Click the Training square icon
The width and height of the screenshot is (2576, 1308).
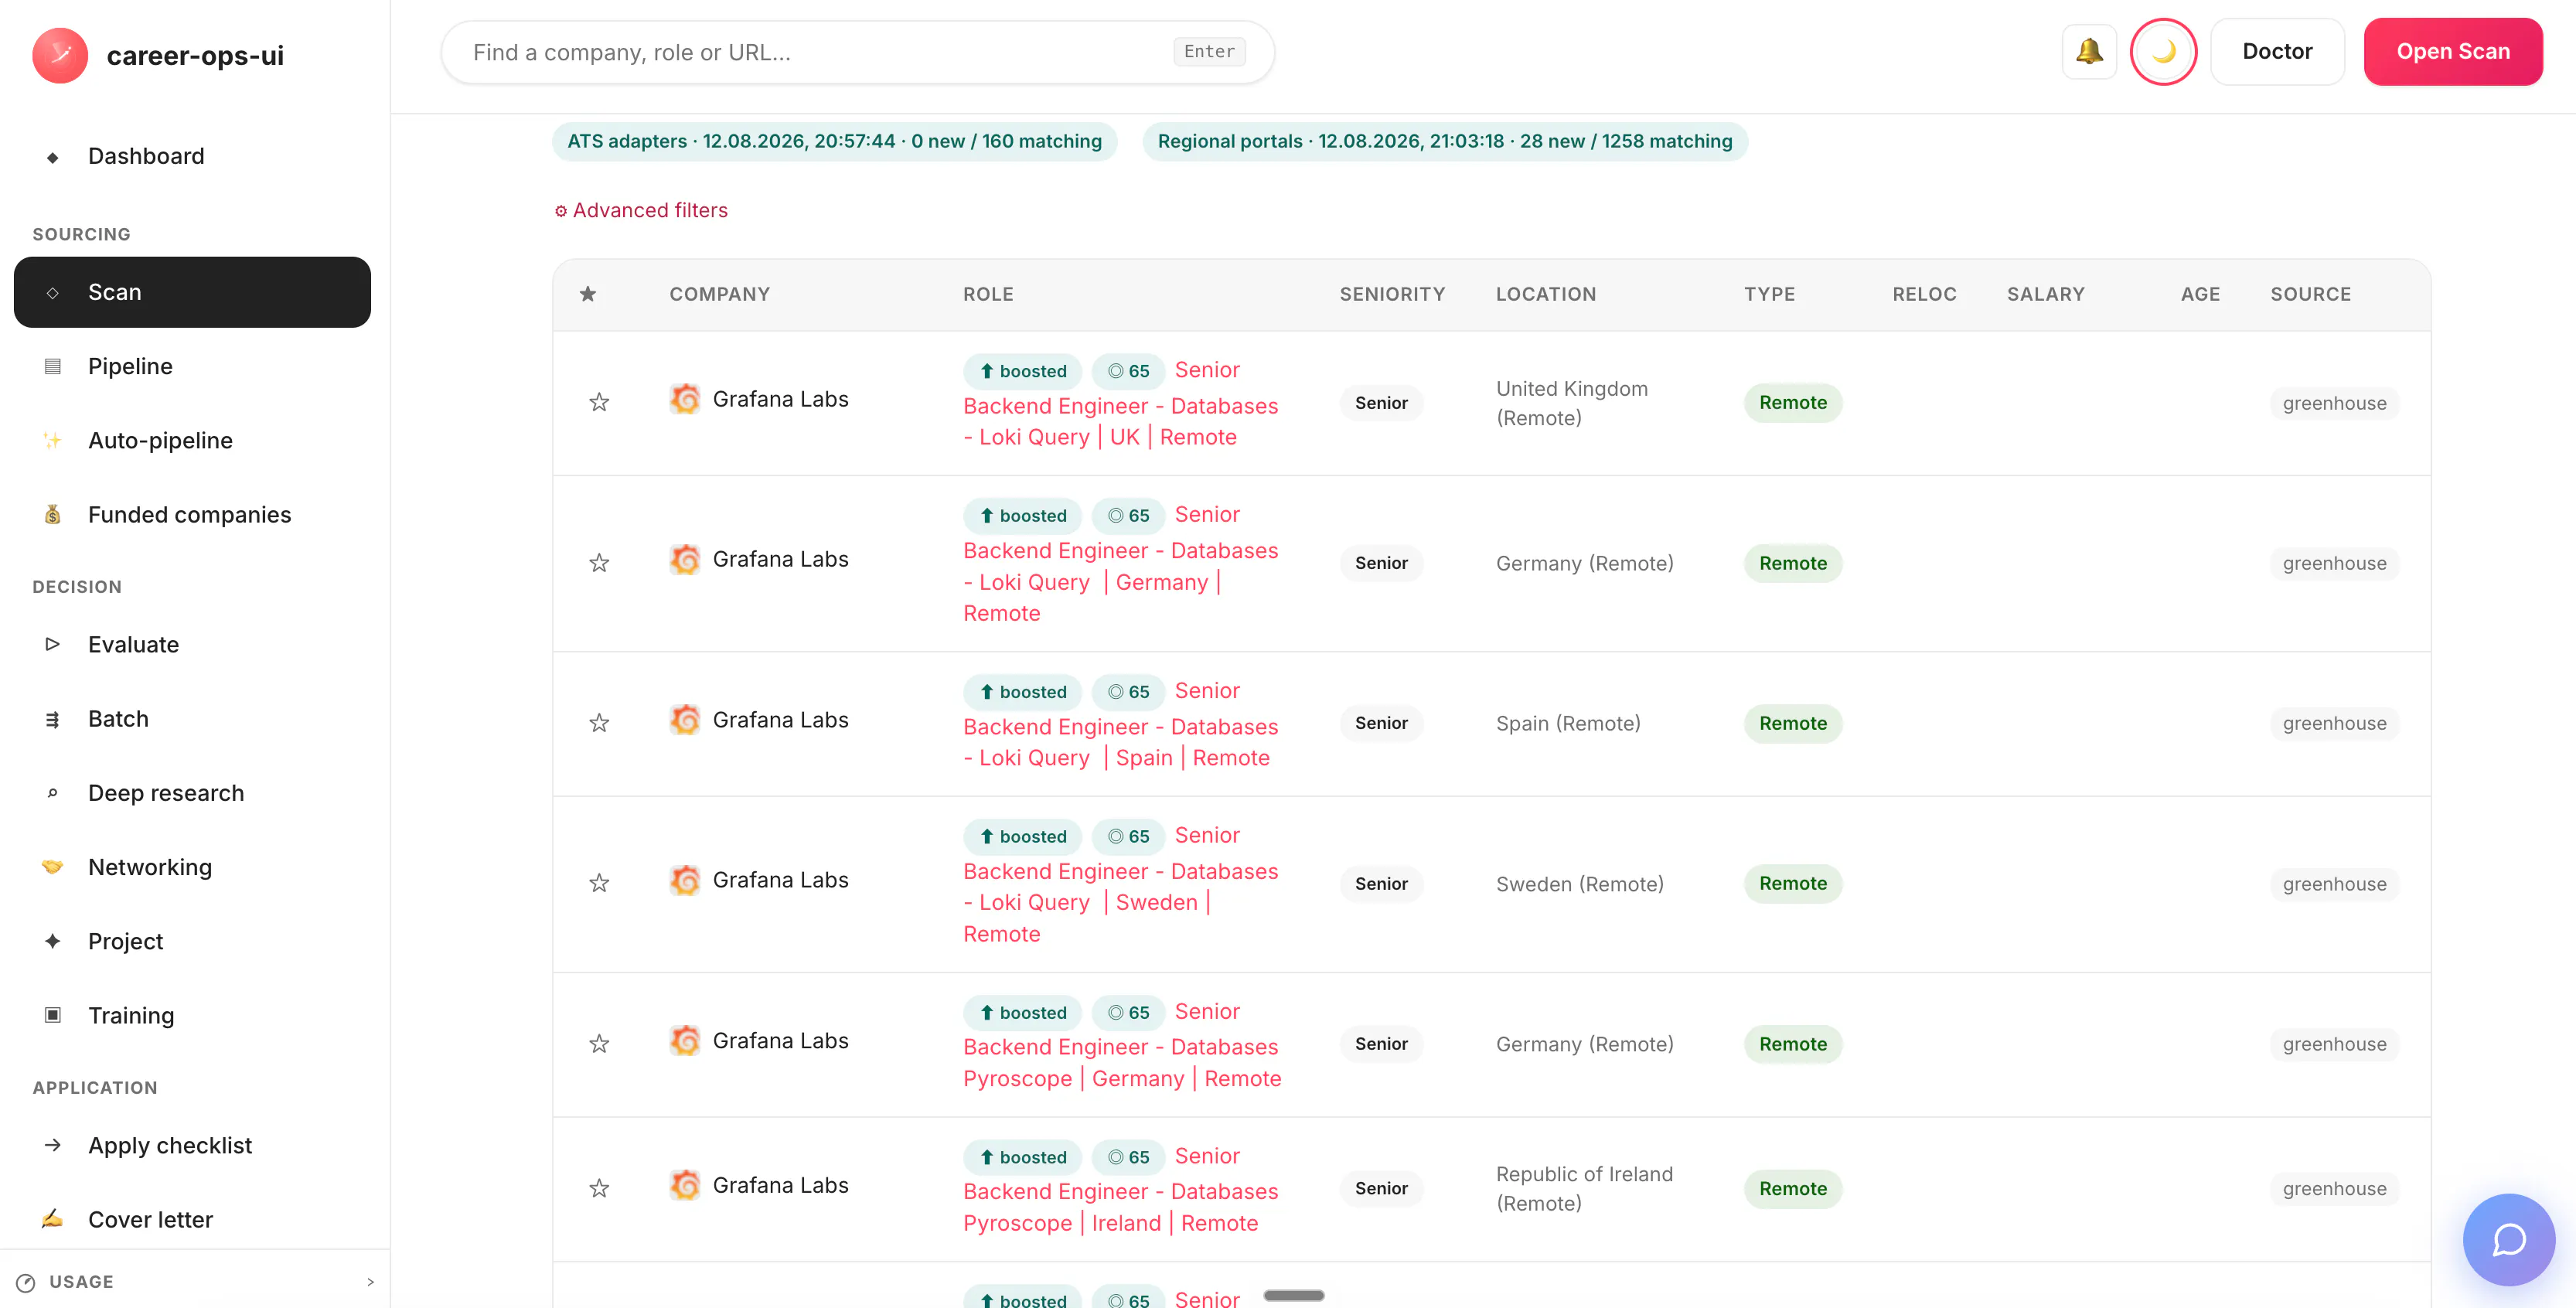(52, 1015)
